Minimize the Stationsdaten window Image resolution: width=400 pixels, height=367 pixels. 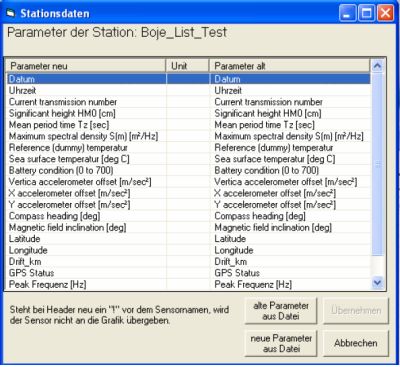(347, 13)
